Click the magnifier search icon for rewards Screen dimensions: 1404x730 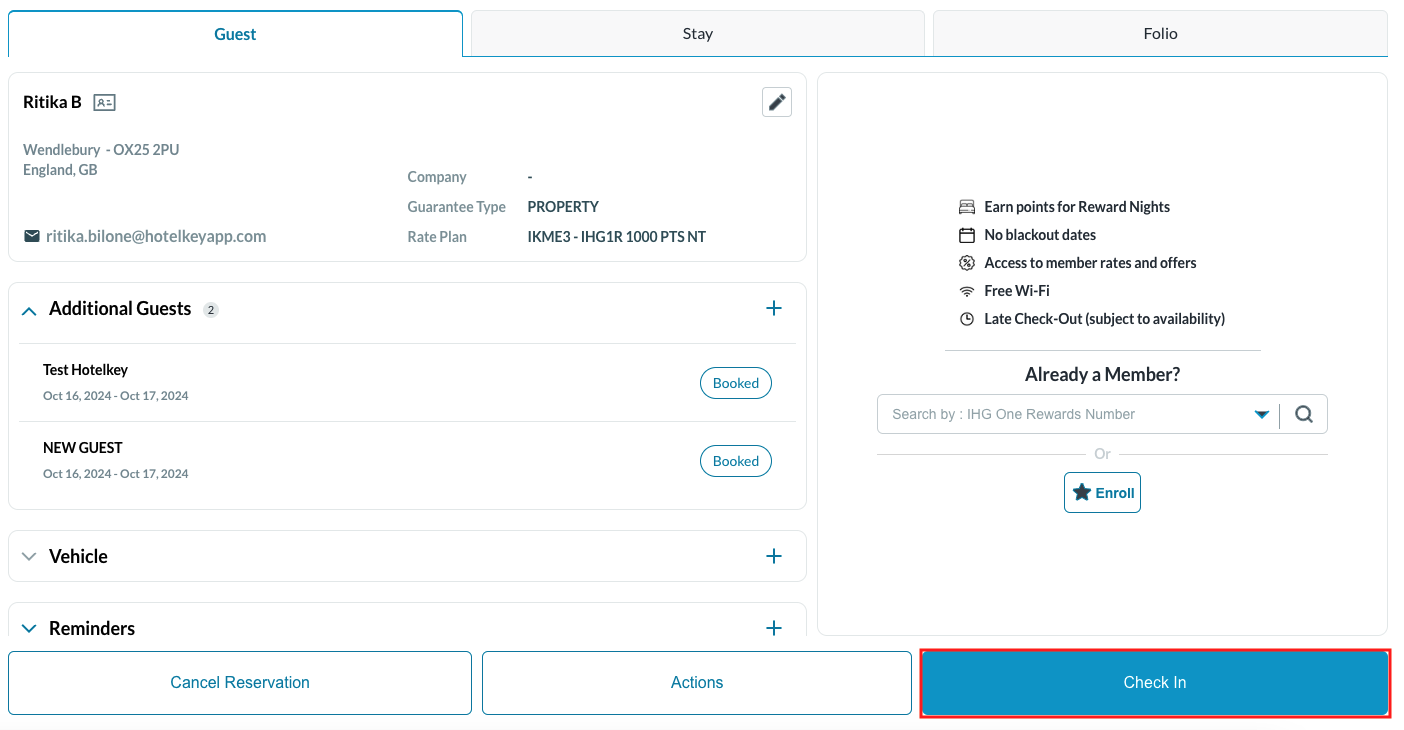(1303, 414)
